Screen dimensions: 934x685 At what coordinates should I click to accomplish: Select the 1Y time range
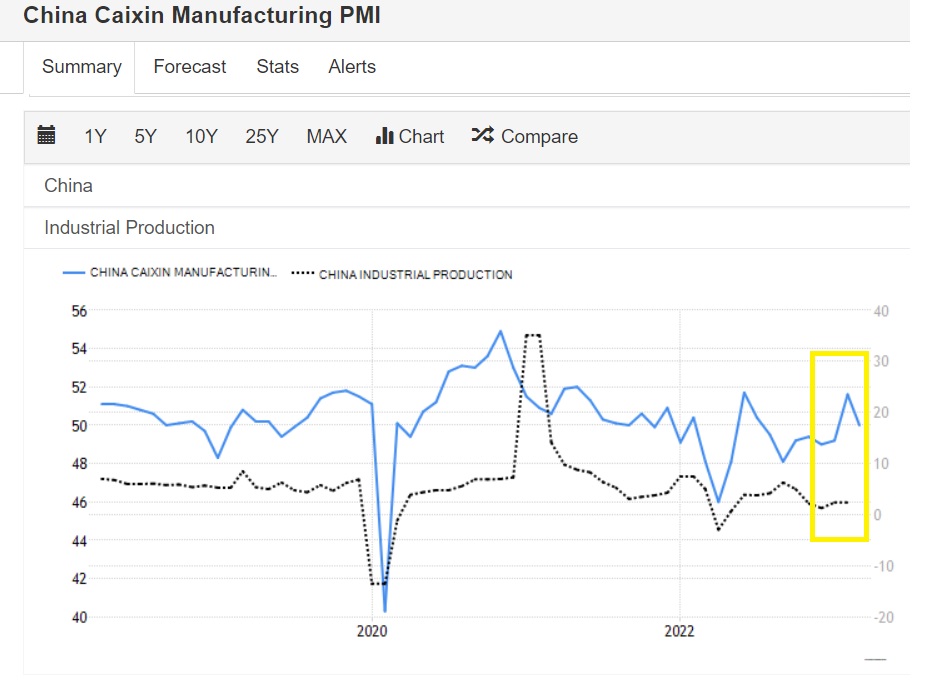(x=95, y=136)
